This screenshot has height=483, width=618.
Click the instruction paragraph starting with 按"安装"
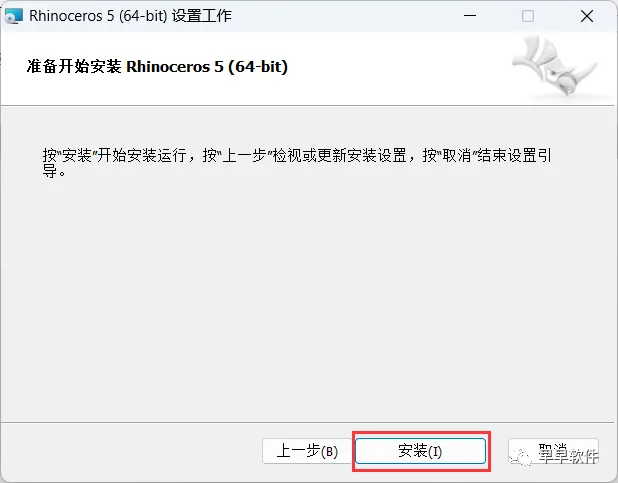tap(297, 163)
